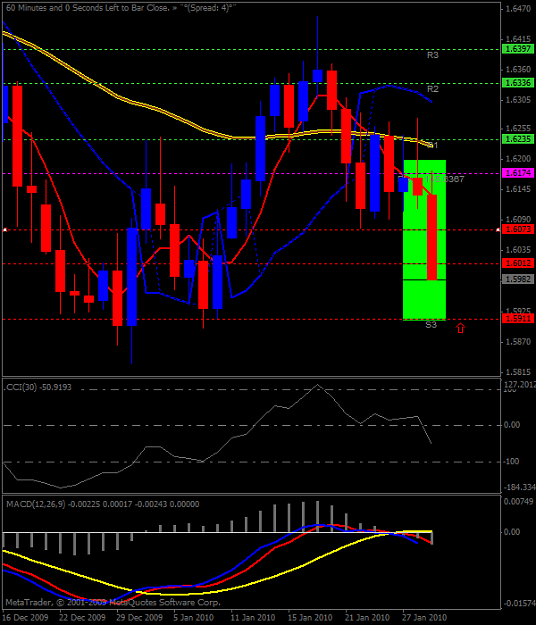
Task: Click the 1.6415 price scale value
Action: (x=518, y=39)
